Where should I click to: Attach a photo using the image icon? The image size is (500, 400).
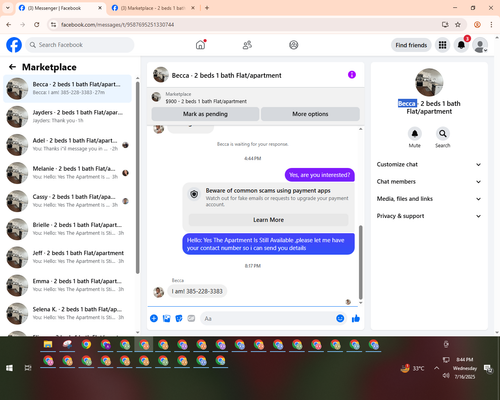(166, 318)
